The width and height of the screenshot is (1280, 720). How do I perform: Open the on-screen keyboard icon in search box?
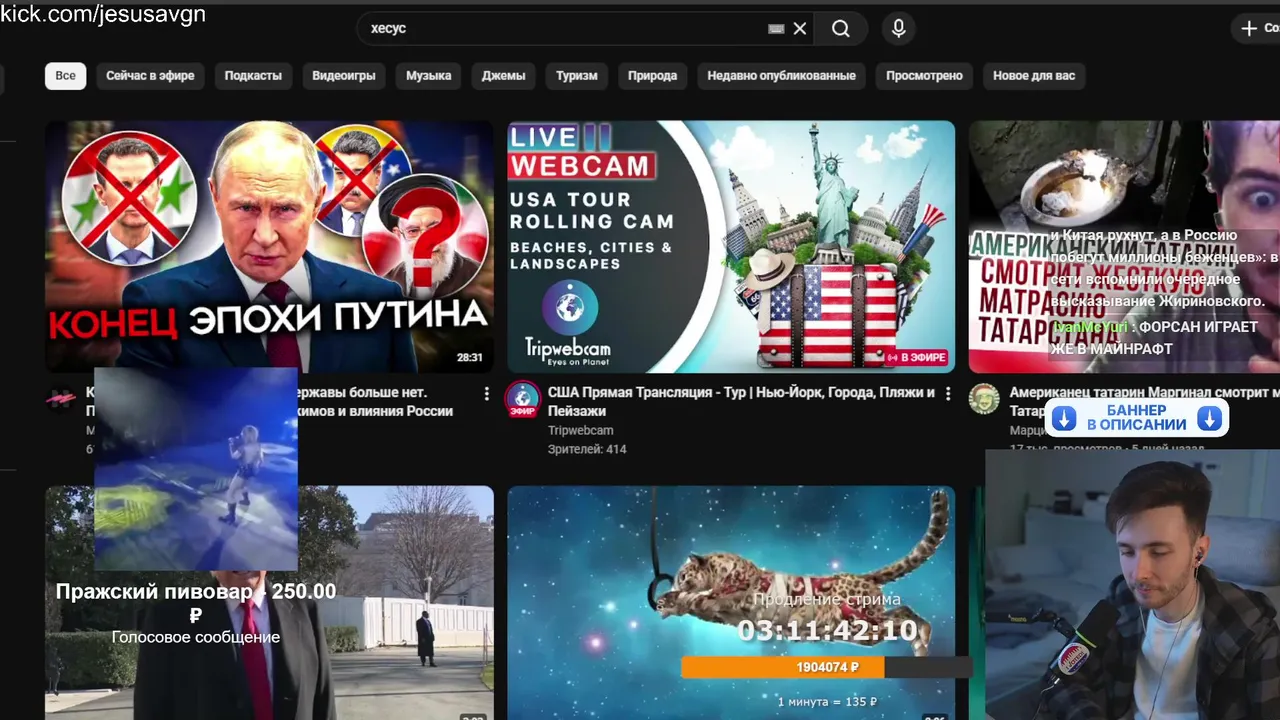[776, 29]
